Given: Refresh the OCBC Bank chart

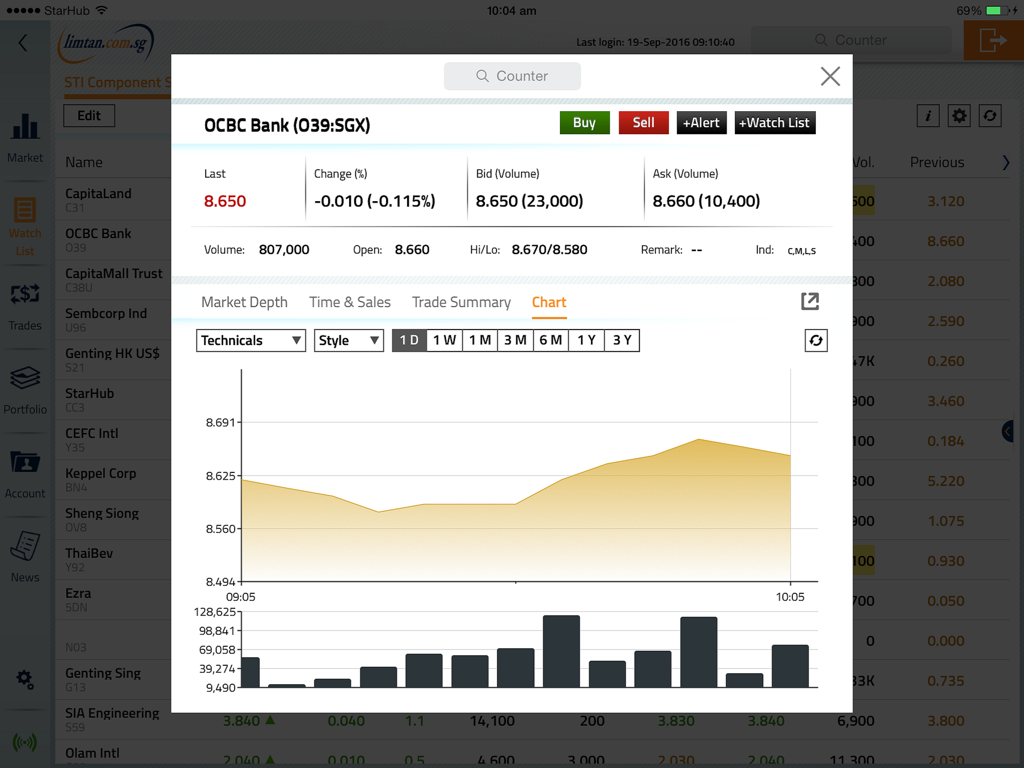Looking at the screenshot, I should pos(815,340).
